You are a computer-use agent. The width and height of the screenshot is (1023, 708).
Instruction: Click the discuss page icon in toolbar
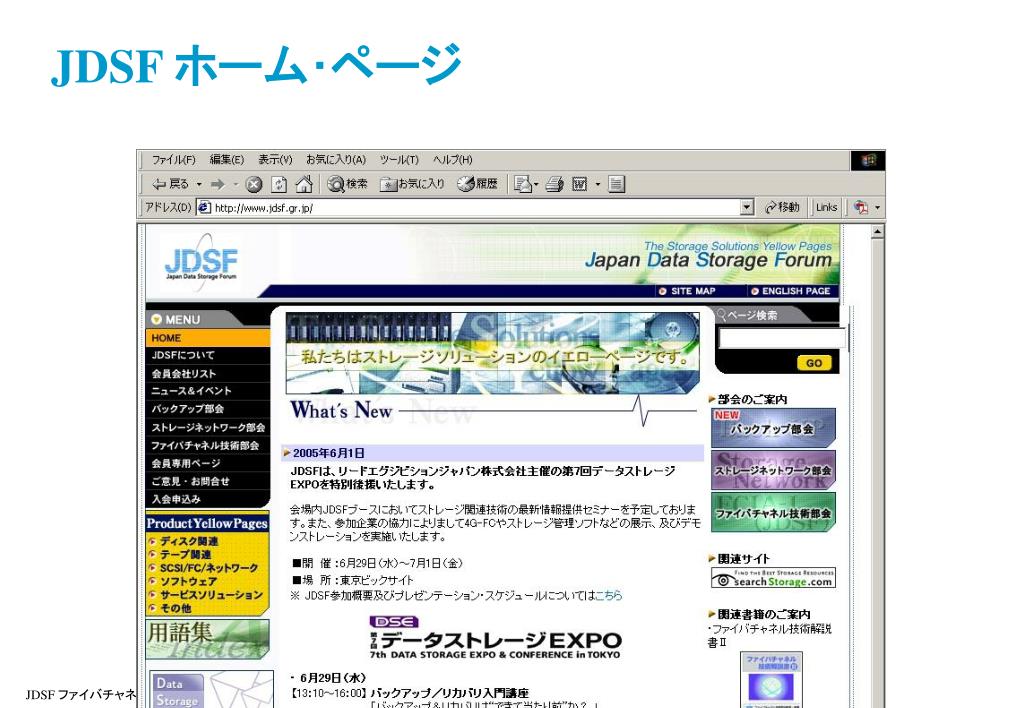tap(617, 185)
